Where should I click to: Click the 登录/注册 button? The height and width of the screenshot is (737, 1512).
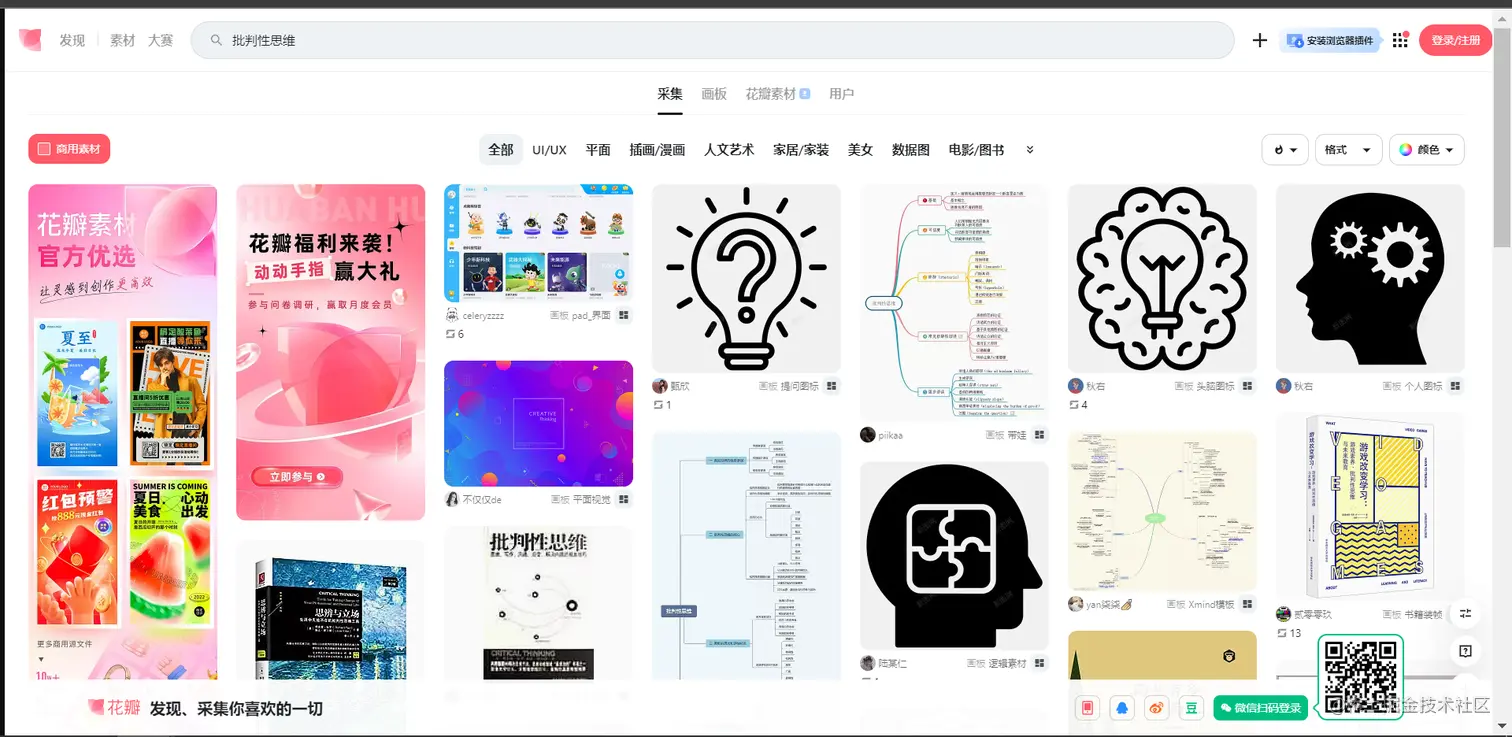tap(1455, 40)
